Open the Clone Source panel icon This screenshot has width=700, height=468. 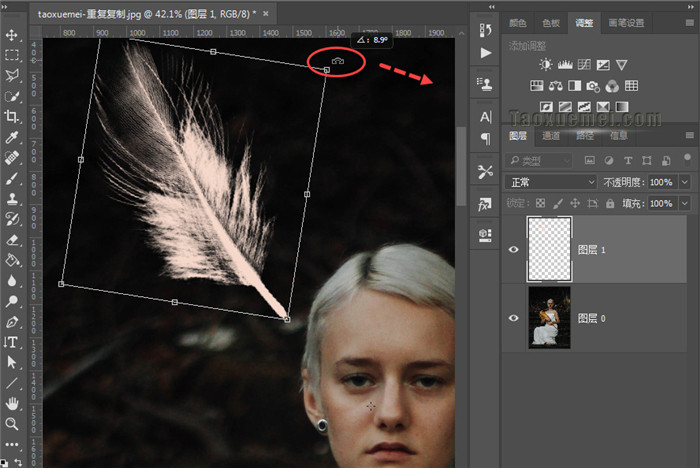(485, 84)
